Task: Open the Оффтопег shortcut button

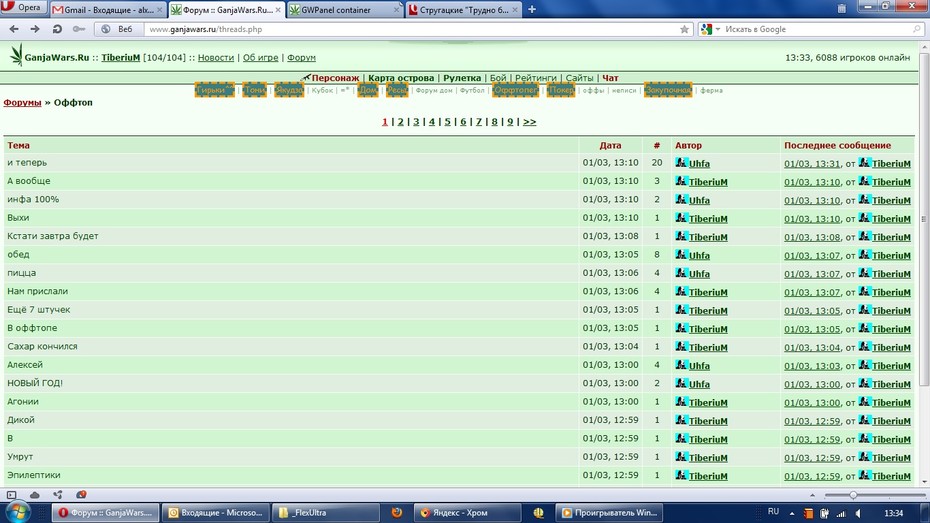Action: [515, 90]
